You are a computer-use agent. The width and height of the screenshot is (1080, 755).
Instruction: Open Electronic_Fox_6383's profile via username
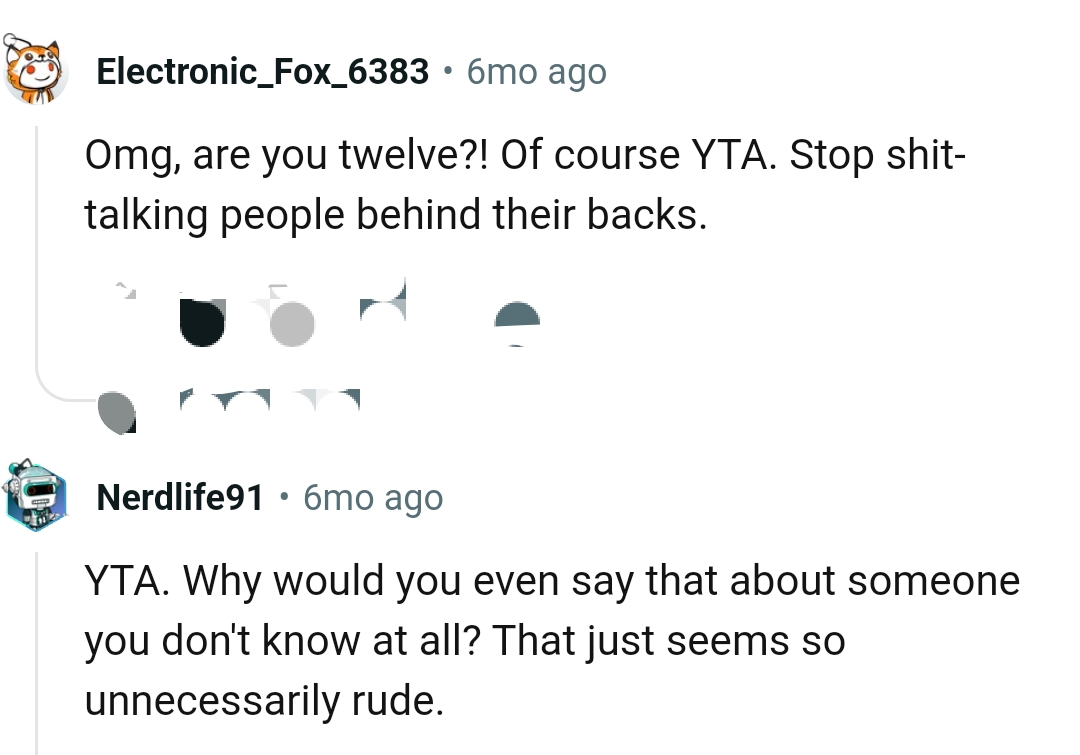(262, 71)
